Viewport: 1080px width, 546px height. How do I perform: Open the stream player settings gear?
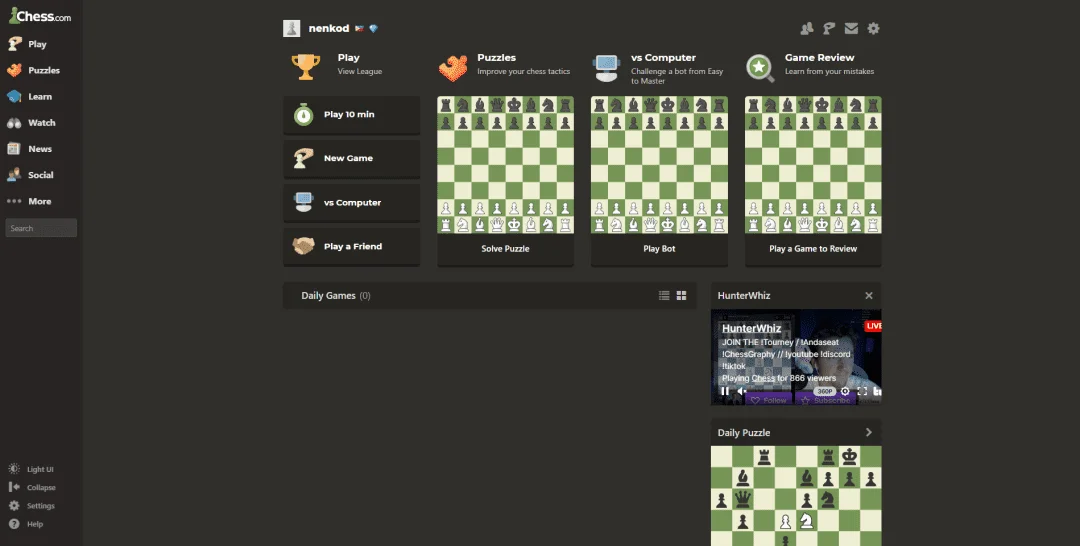point(845,391)
